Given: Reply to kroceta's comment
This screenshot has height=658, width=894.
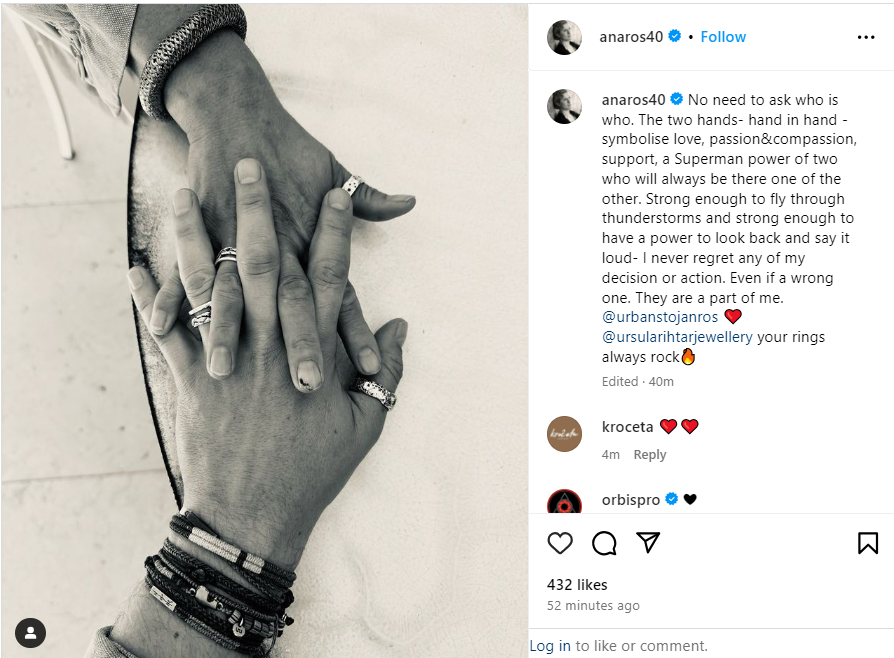Looking at the screenshot, I should pyautogui.click(x=649, y=454).
